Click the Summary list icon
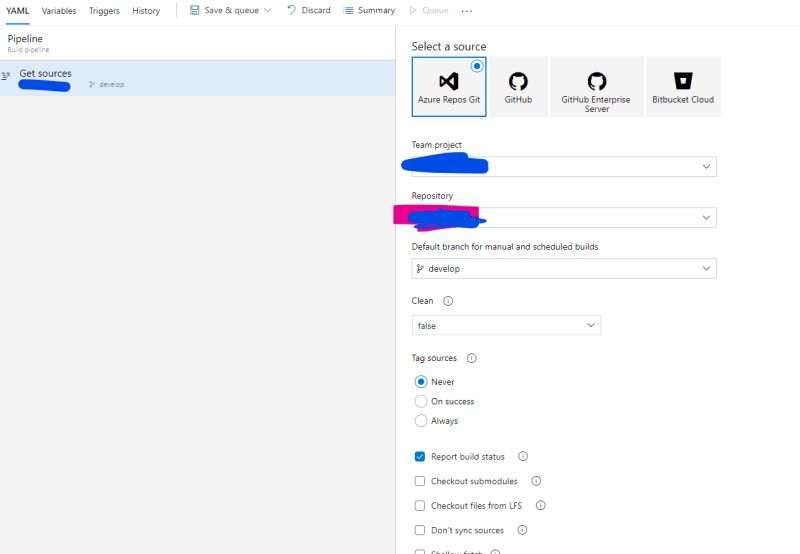Screen dimensions: 800x554 (x=348, y=10)
